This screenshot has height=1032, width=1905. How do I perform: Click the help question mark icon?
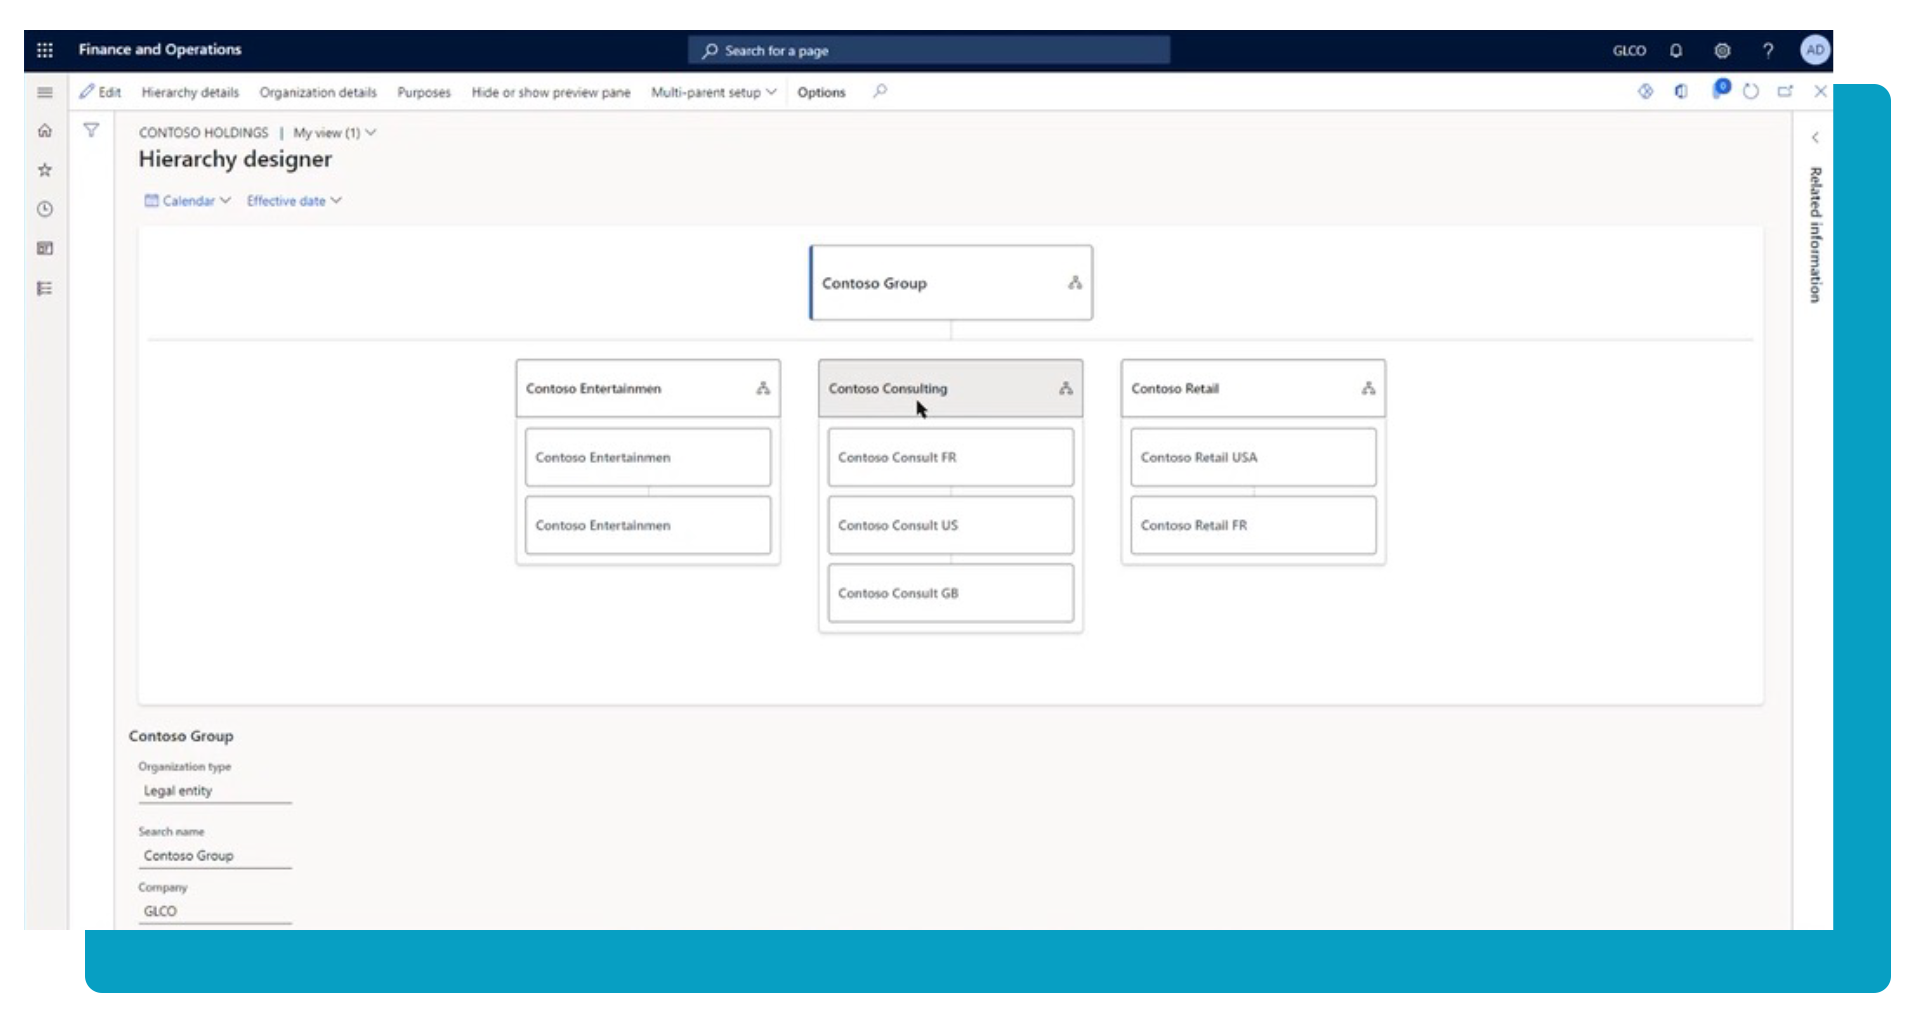(x=1768, y=50)
